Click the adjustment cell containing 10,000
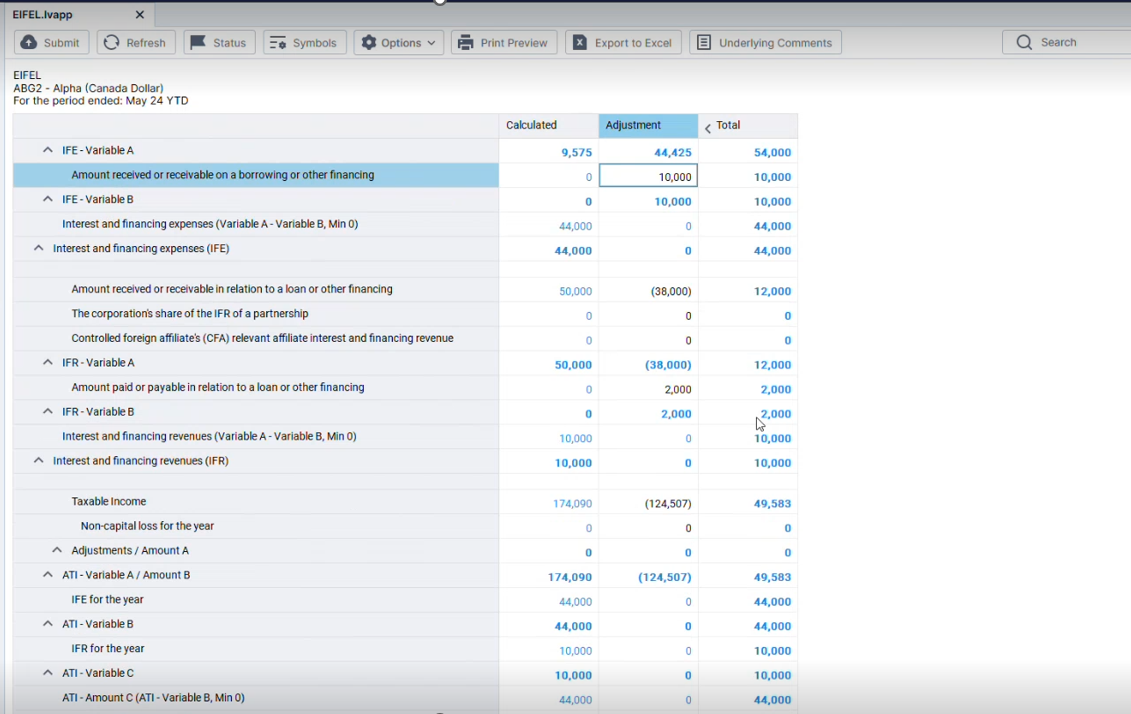Screen dimensions: 1131x714 pyautogui.click(x=649, y=177)
